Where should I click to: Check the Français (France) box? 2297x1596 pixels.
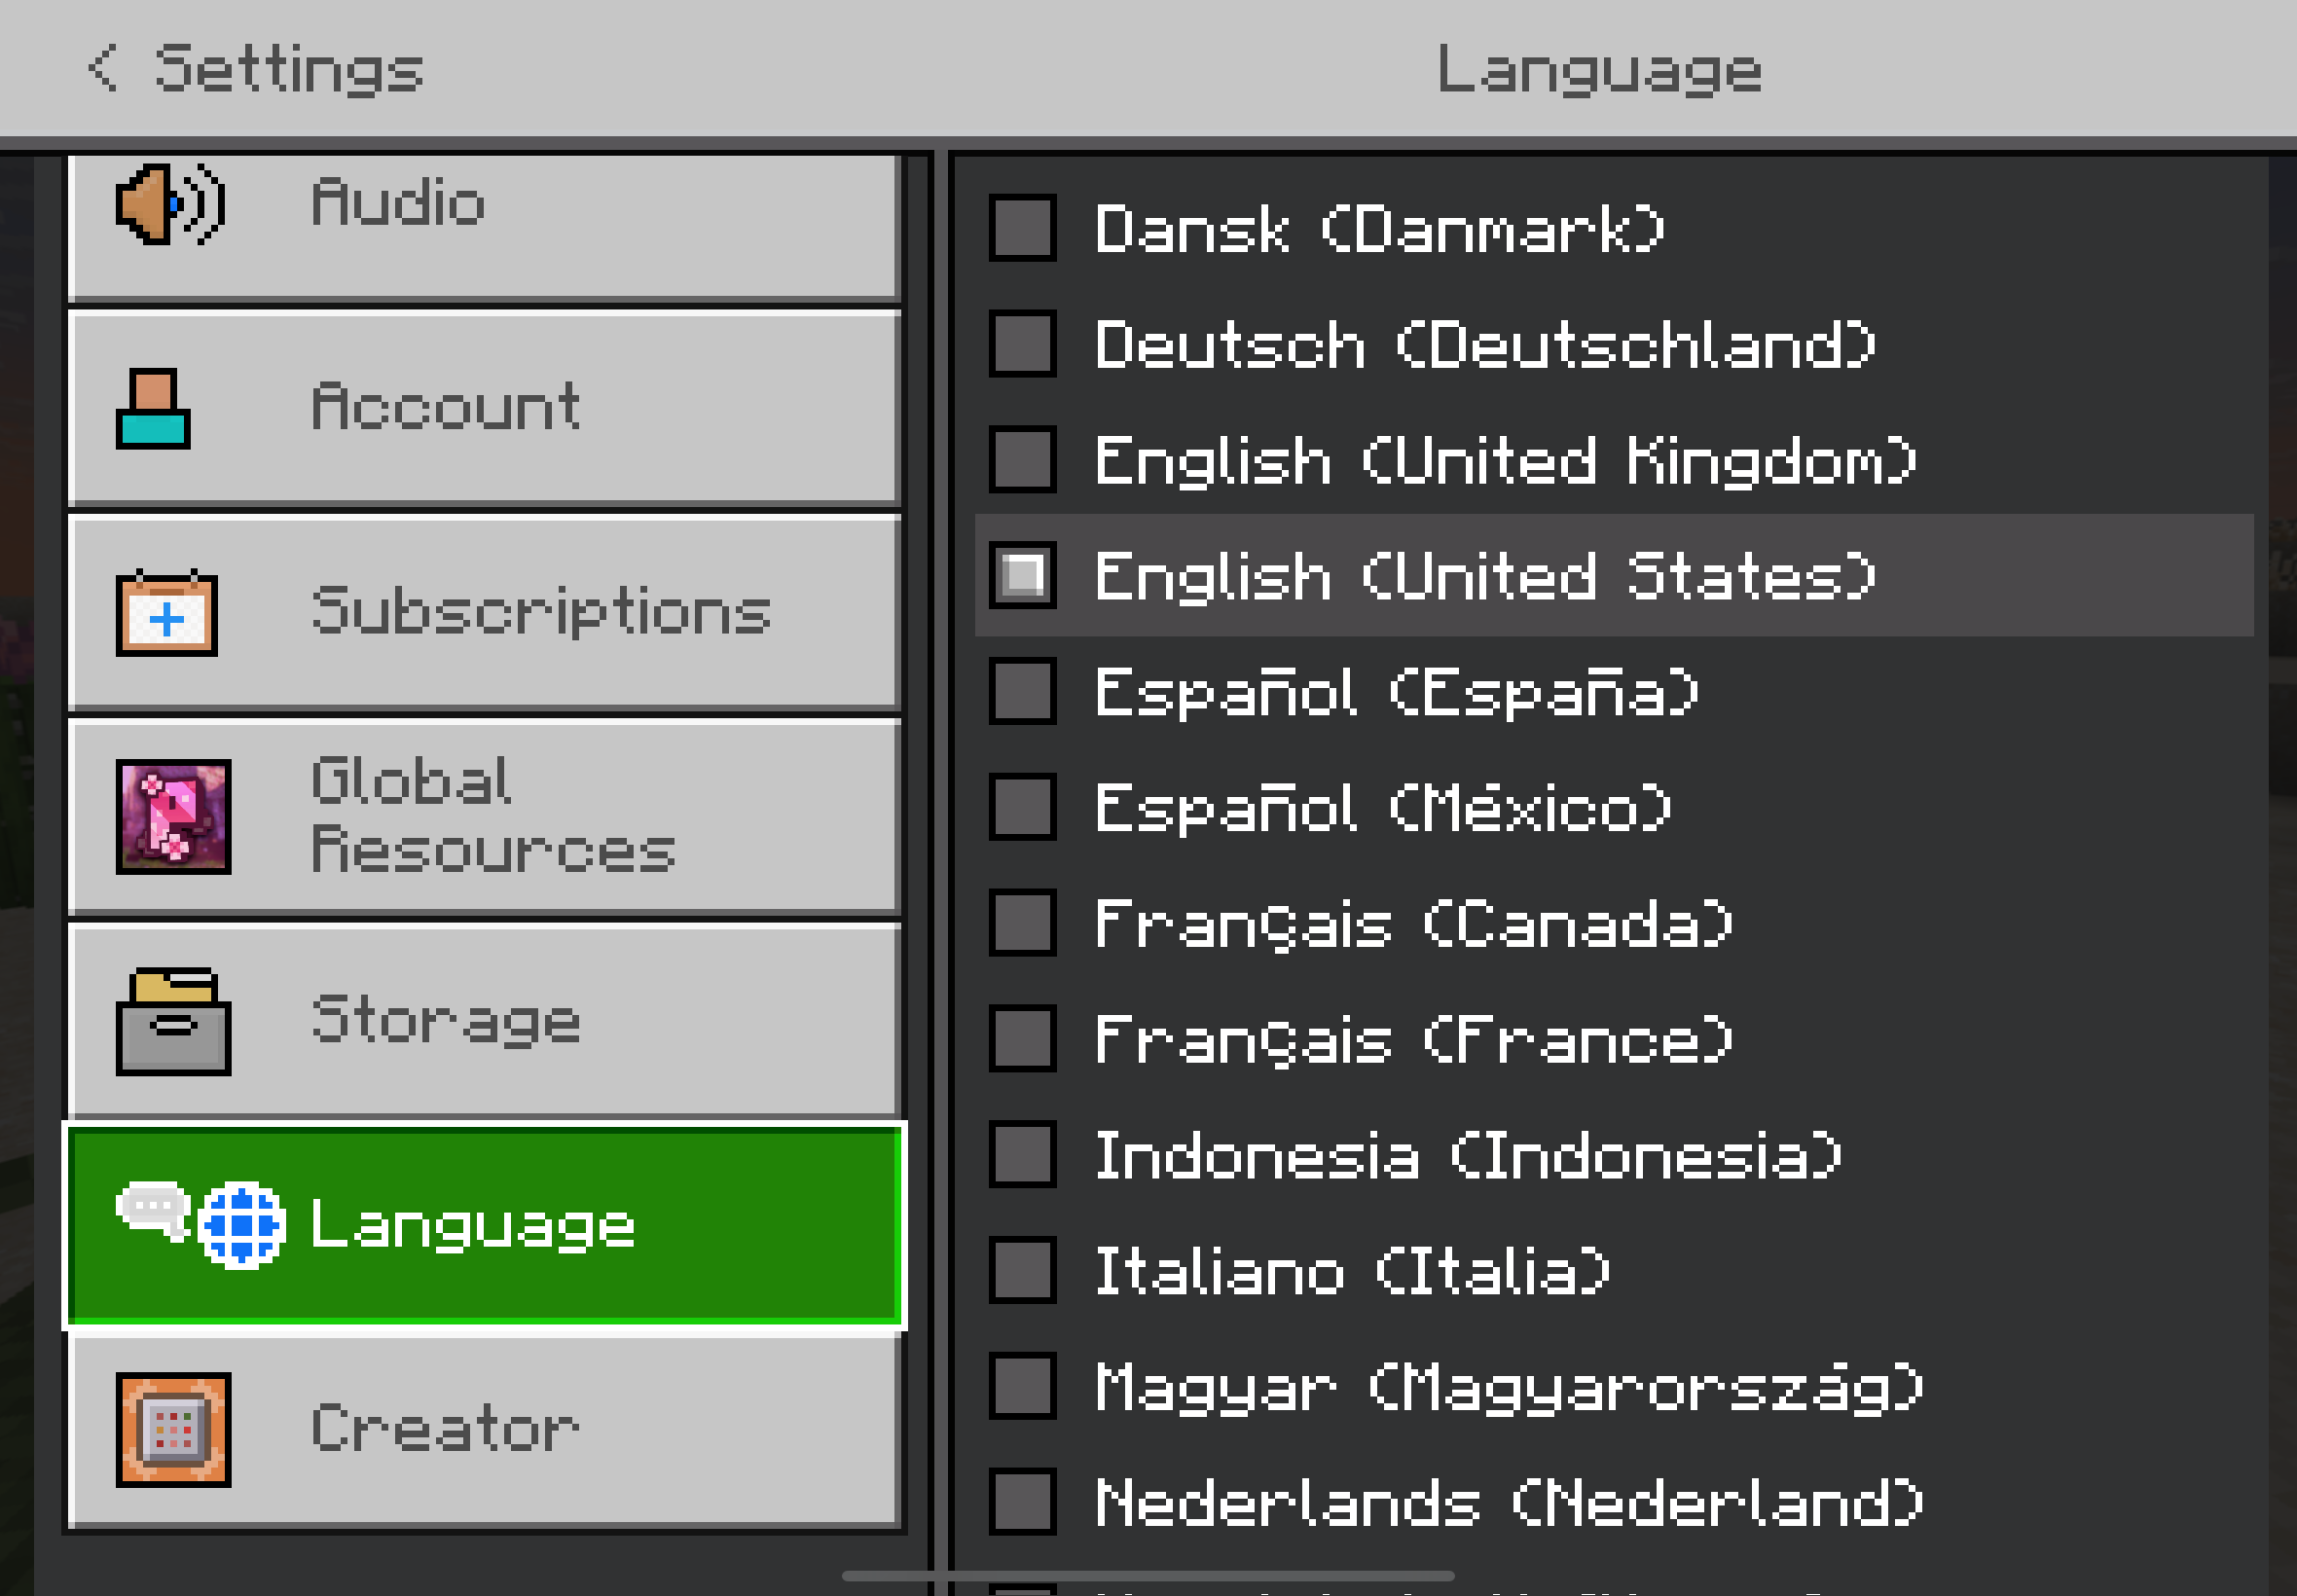[x=1022, y=1038]
